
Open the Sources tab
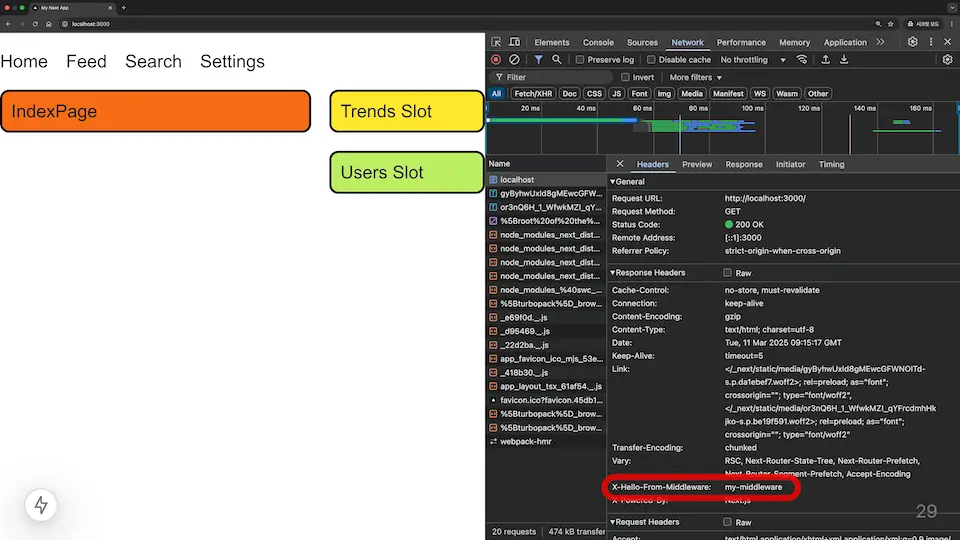coord(642,42)
